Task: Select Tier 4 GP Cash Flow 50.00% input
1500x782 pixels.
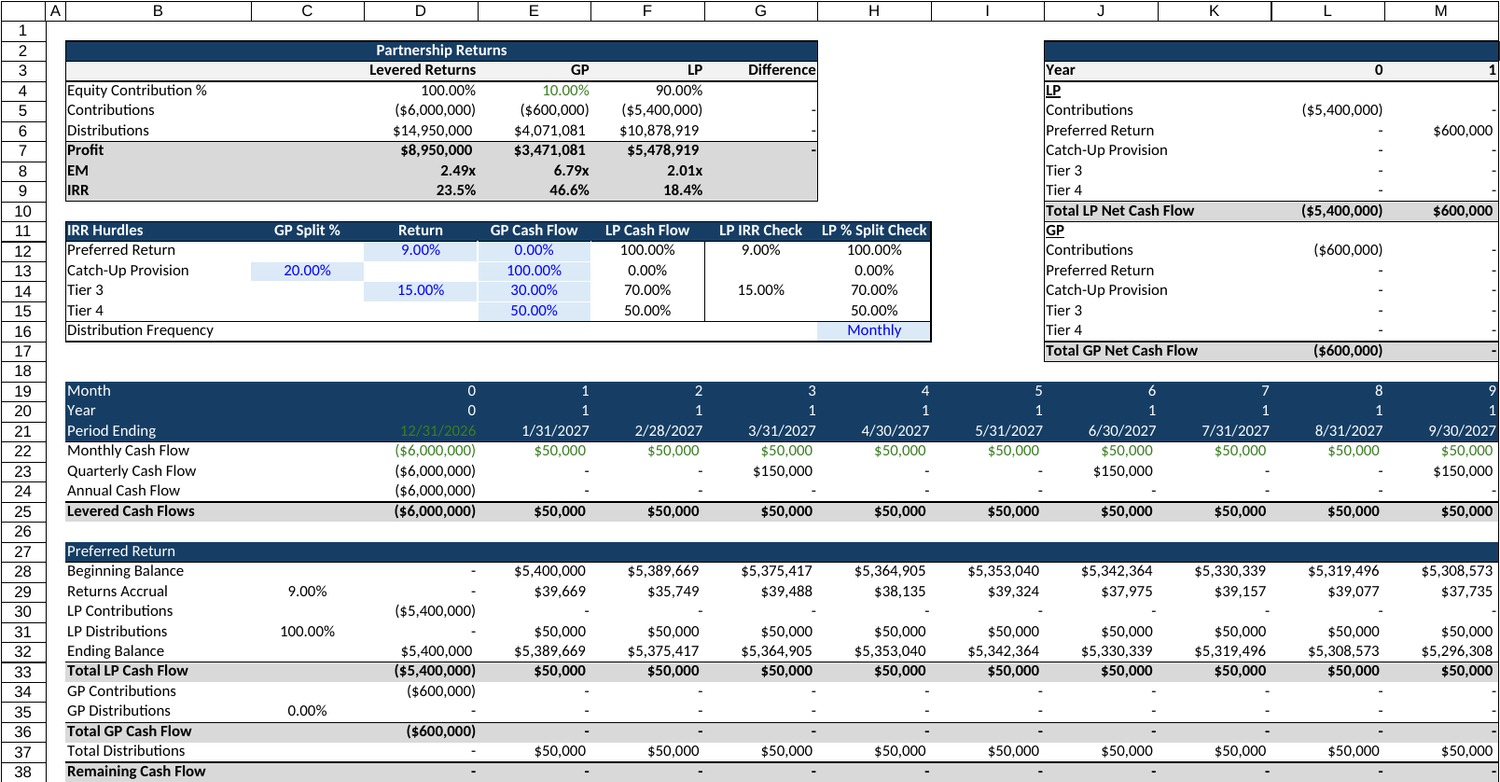Action: pyautogui.click(x=534, y=310)
